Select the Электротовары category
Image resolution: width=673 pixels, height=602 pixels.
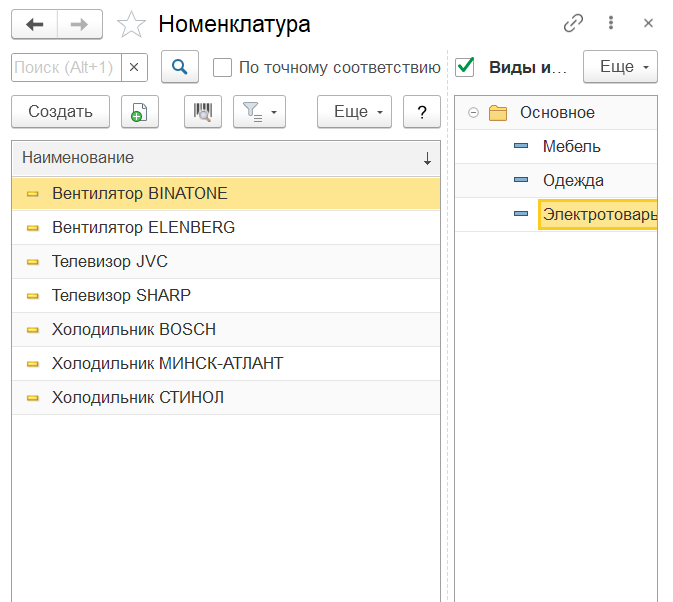point(598,214)
